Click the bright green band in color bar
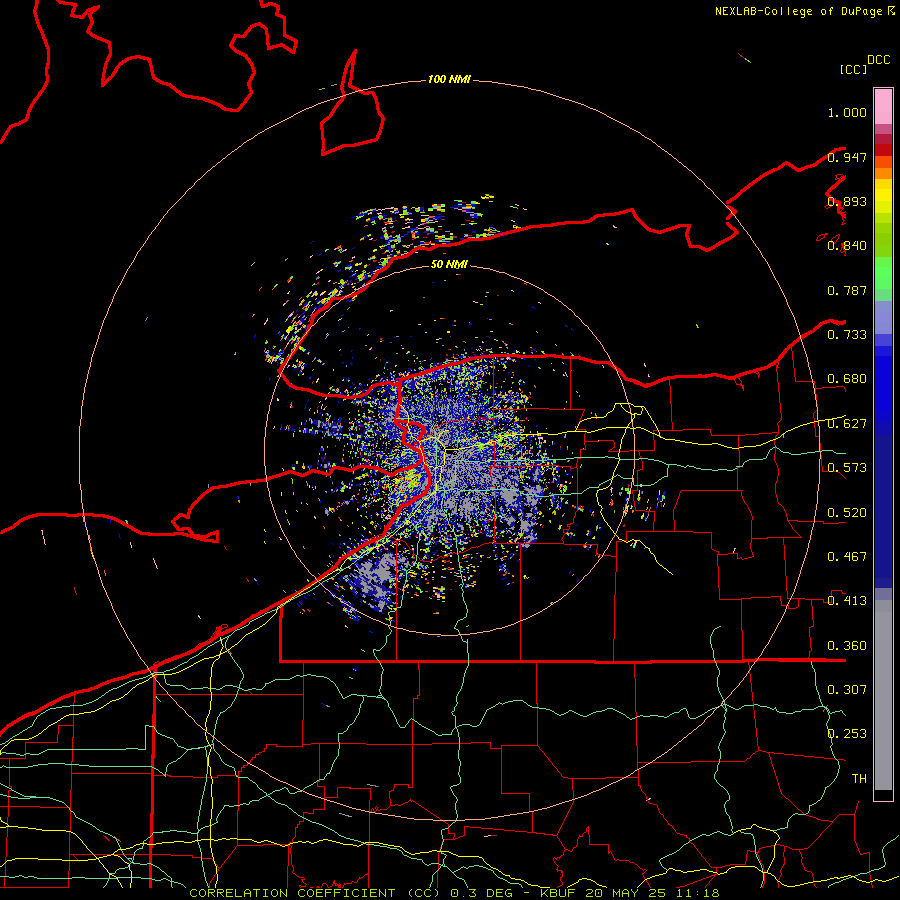Image resolution: width=900 pixels, height=900 pixels. (883, 273)
